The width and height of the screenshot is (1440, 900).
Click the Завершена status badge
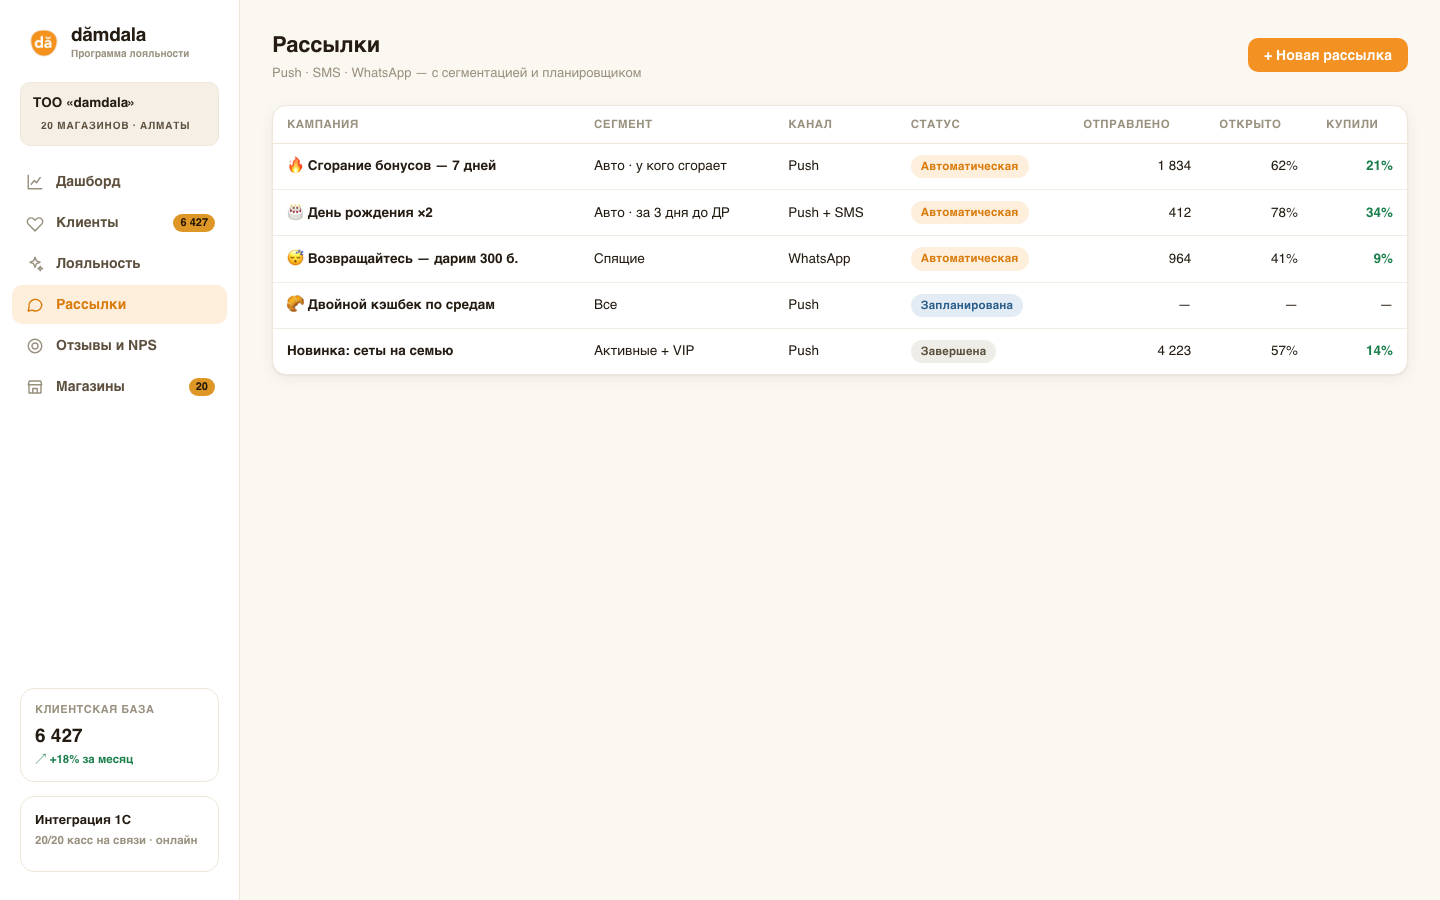click(x=953, y=351)
